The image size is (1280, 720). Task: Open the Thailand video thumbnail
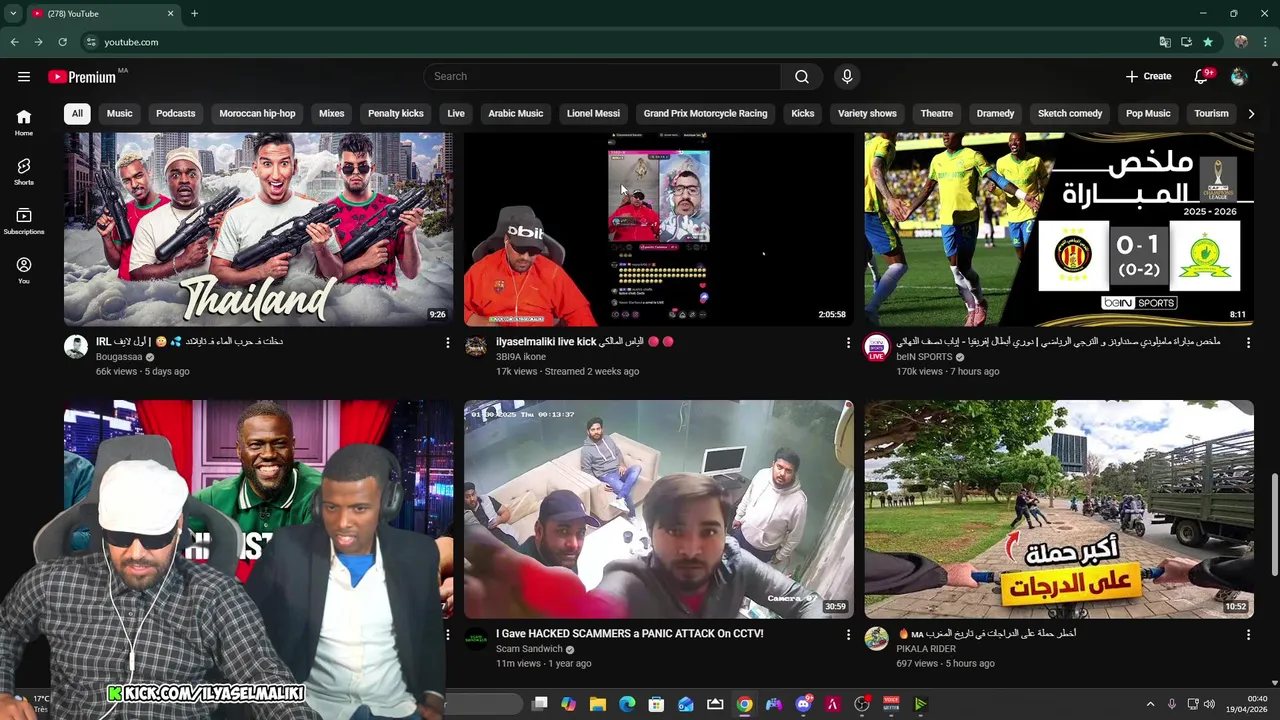click(258, 229)
